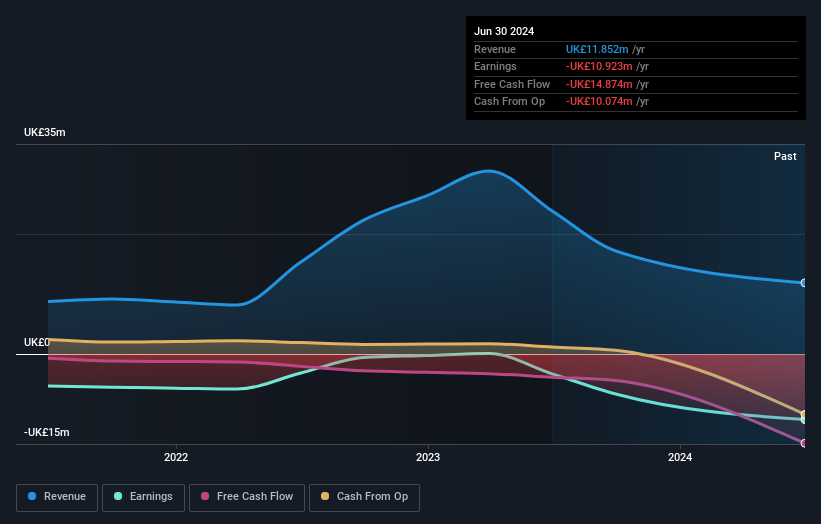Viewport: 821px width, 524px height.
Task: Toggle the Cash From Op legend button
Action: (364, 497)
